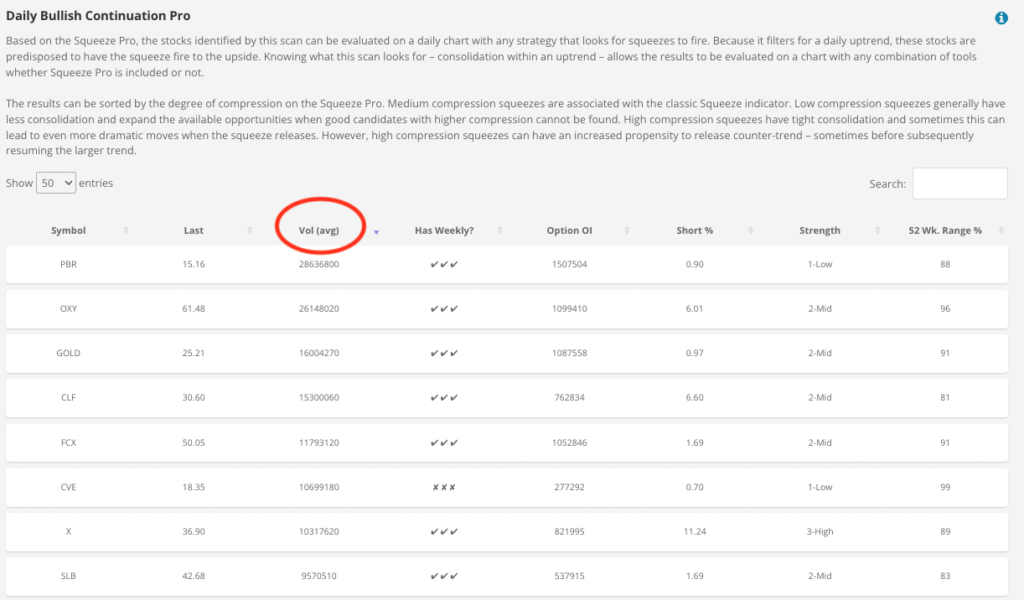Select the OXY symbol cell
Image resolution: width=1024 pixels, height=600 pixels.
[69, 309]
